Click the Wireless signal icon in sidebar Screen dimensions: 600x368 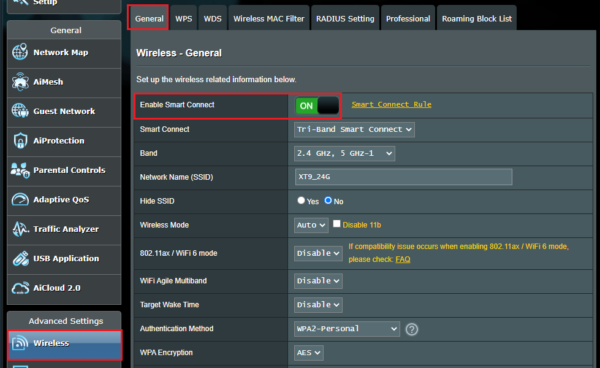[20, 343]
